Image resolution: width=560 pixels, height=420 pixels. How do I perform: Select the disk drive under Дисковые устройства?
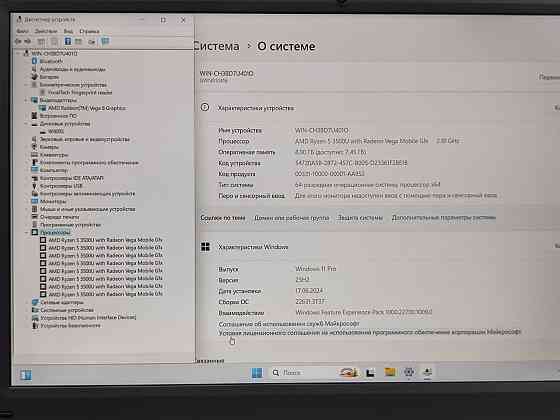tap(56, 131)
